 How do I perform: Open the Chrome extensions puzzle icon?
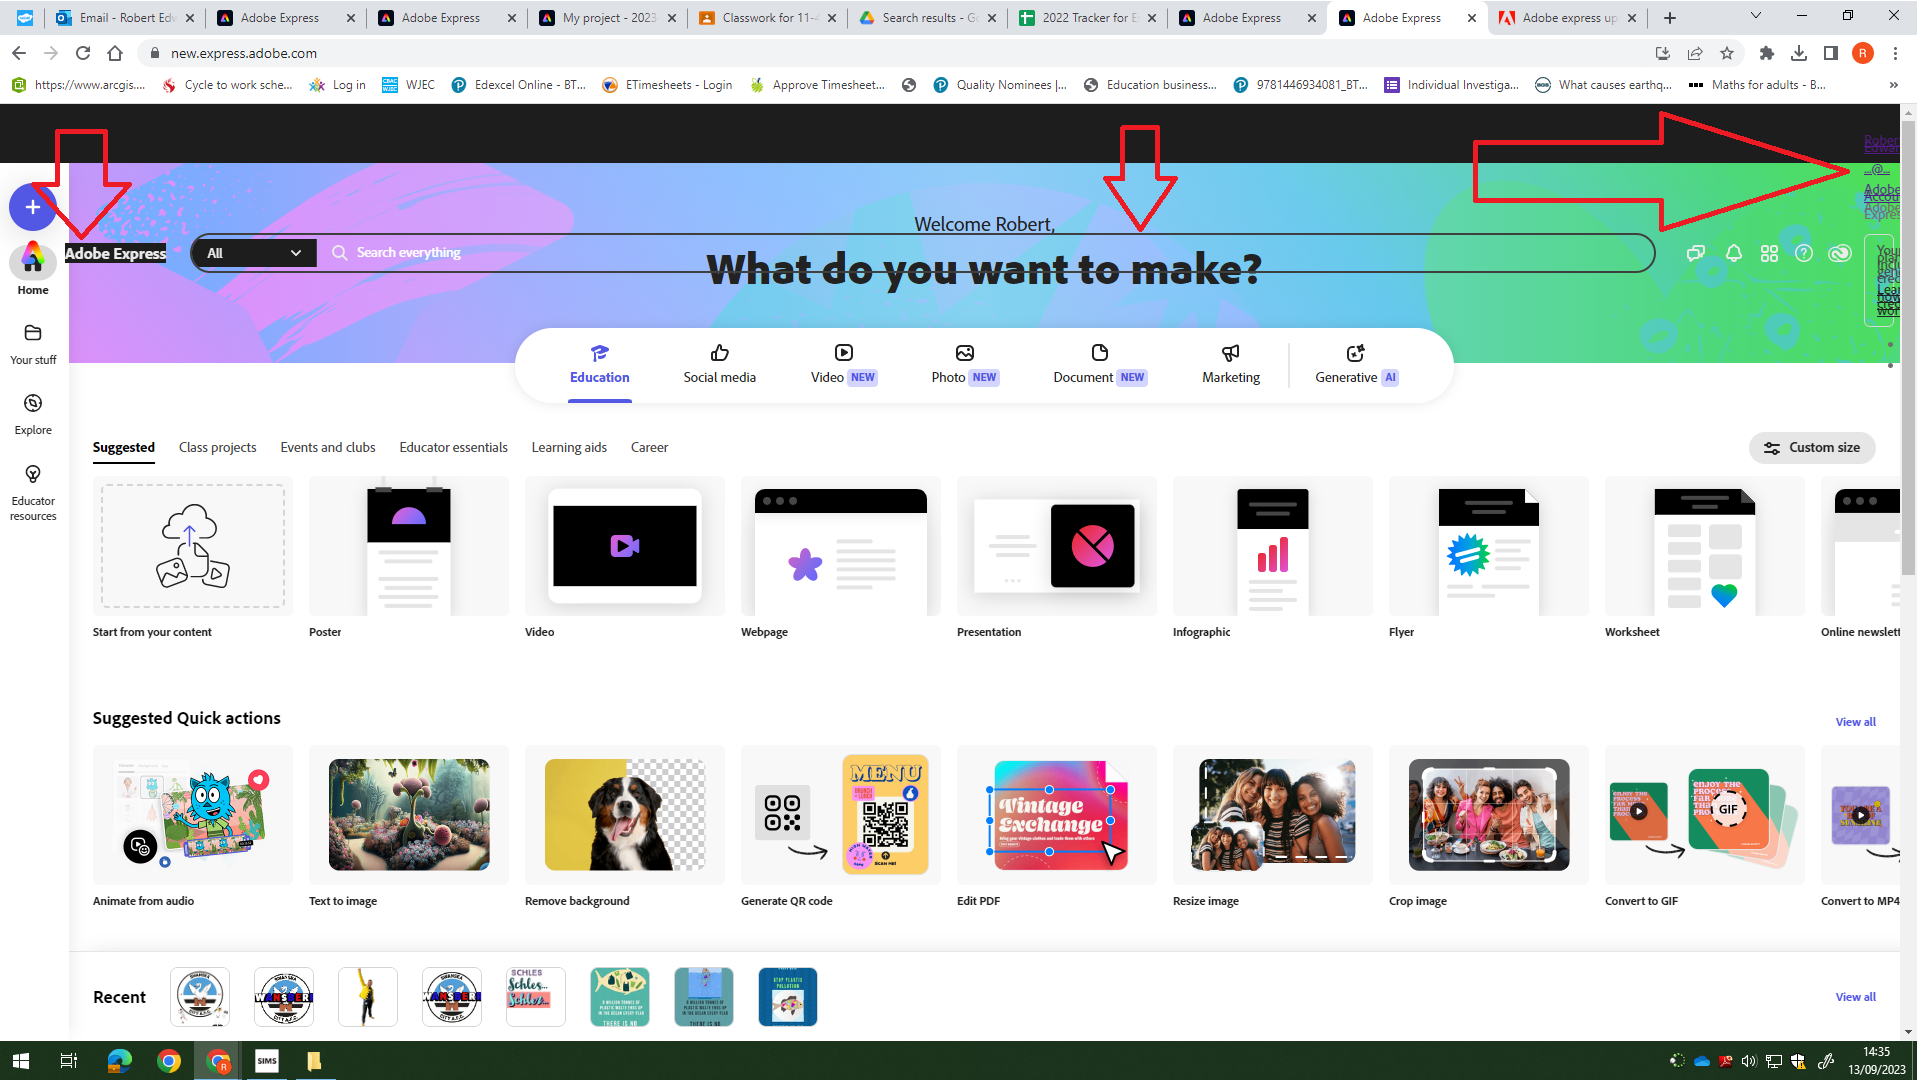[1766, 53]
